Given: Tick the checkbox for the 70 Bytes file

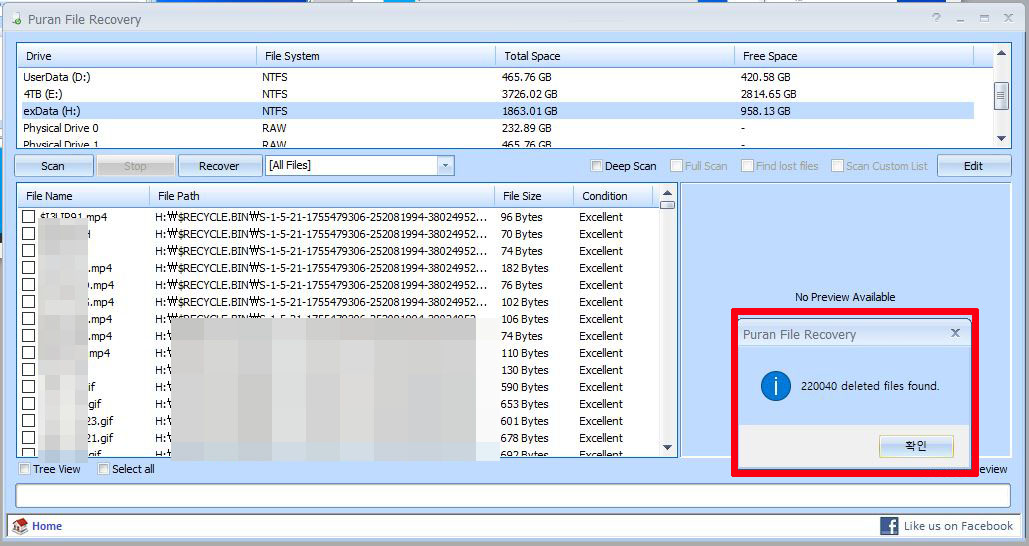Looking at the screenshot, I should pos(28,234).
